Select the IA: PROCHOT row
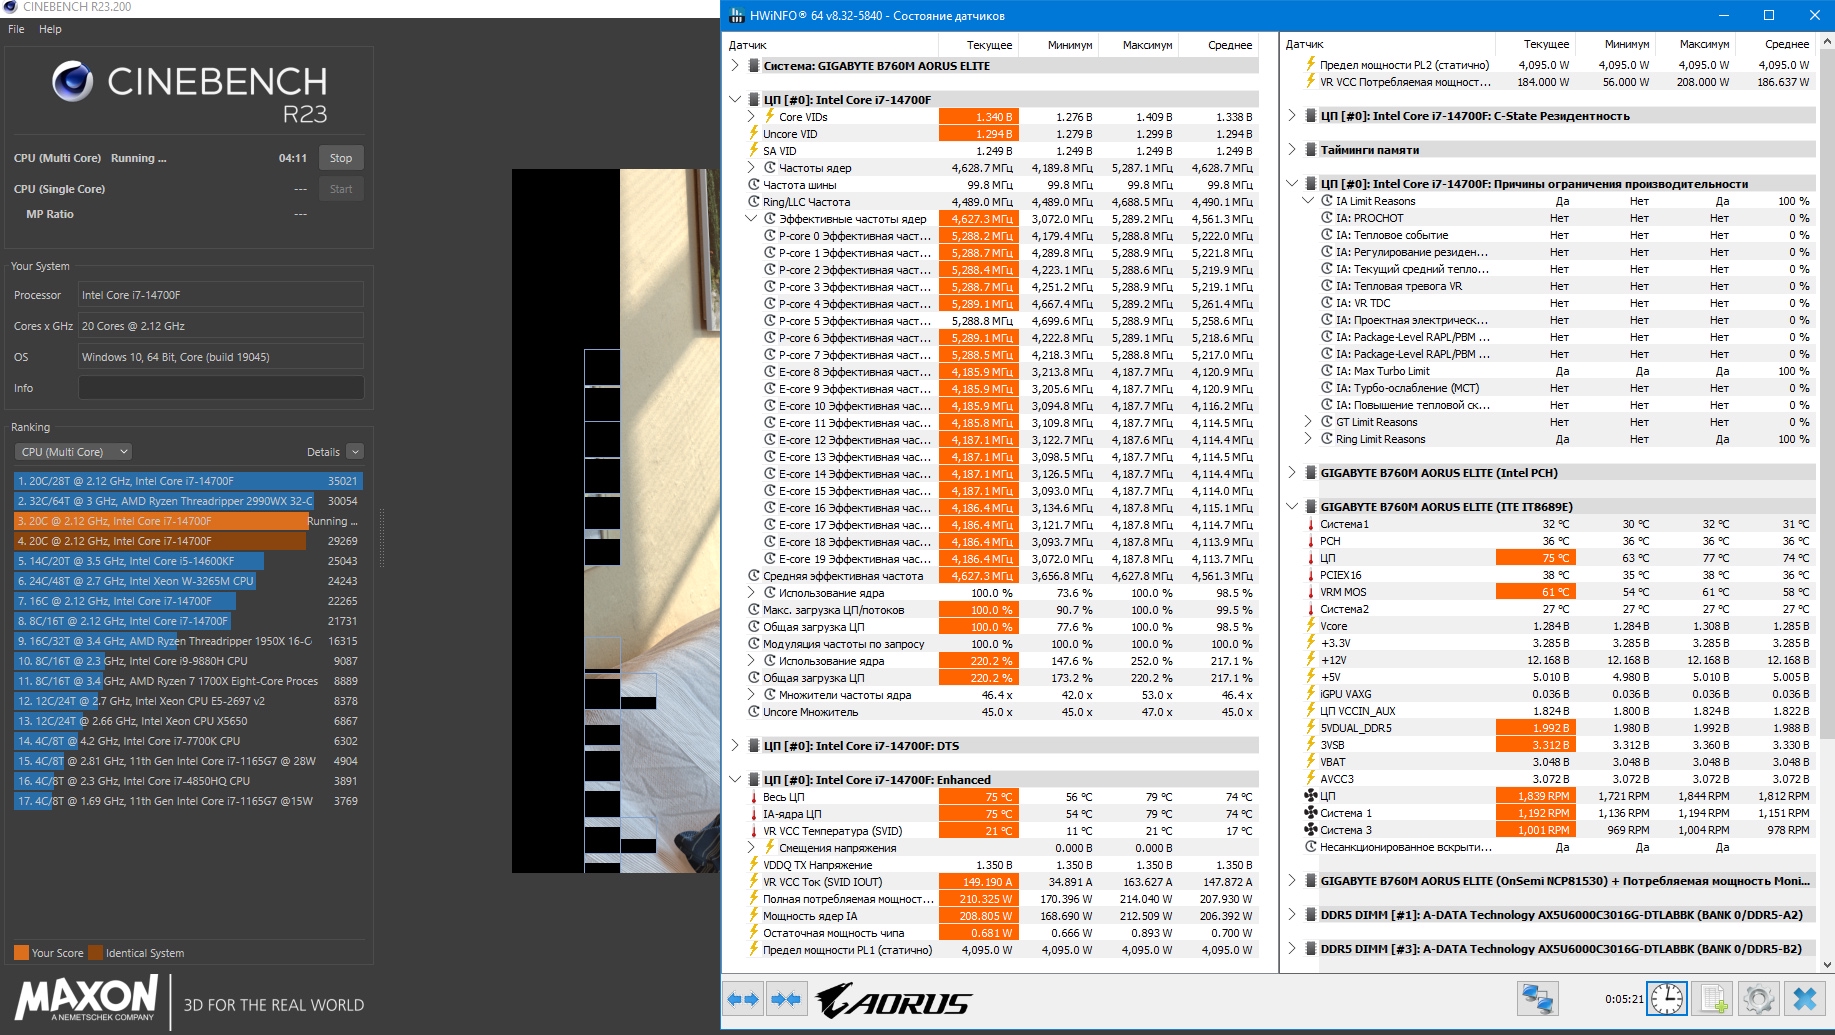The width and height of the screenshot is (1835, 1035). 1559,218
